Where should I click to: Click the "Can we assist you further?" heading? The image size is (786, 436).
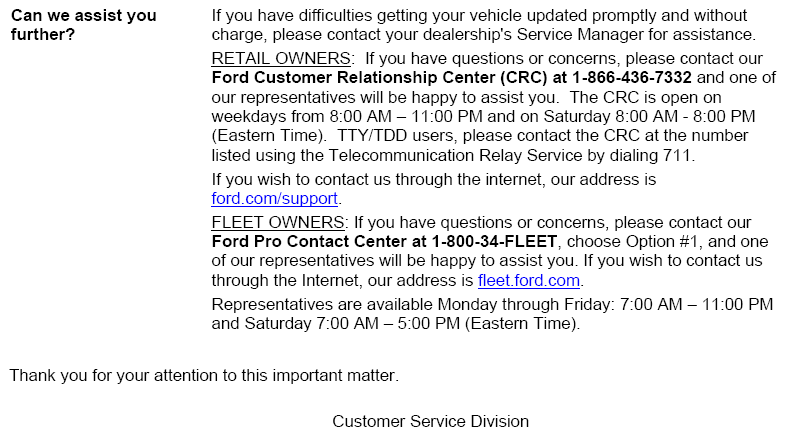84,25
